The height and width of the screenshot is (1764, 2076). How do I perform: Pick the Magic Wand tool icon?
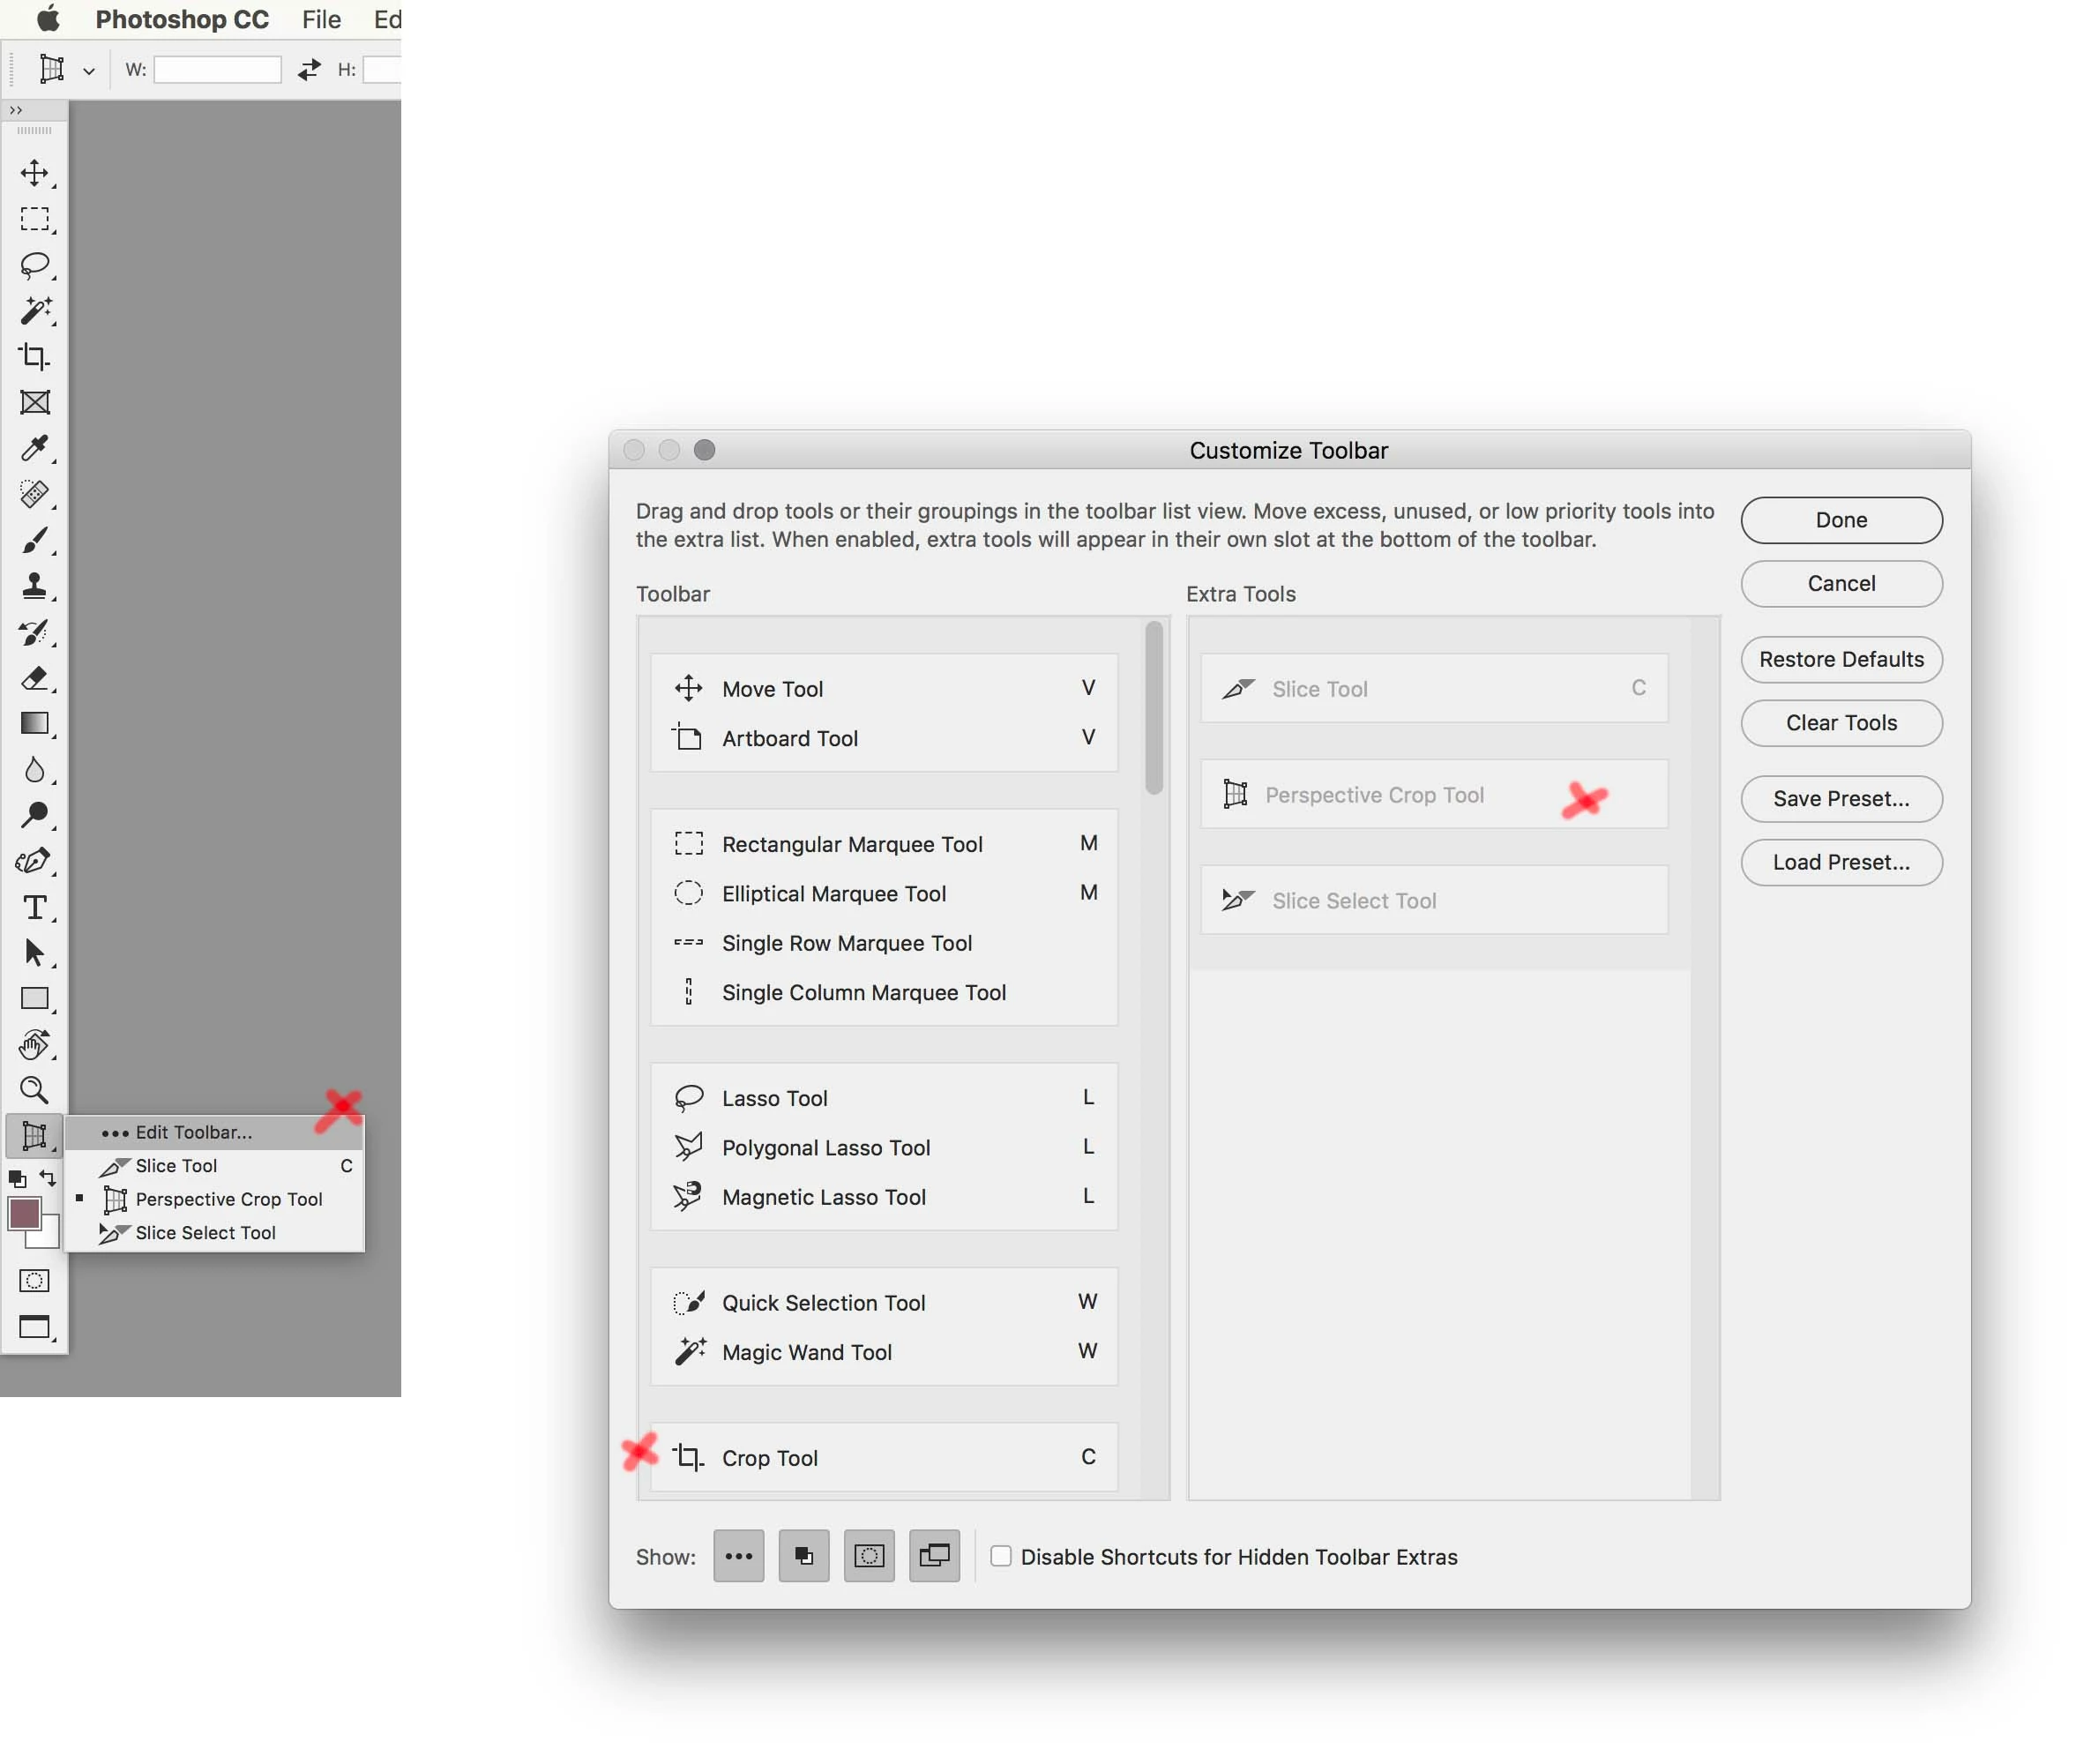pyautogui.click(x=34, y=311)
